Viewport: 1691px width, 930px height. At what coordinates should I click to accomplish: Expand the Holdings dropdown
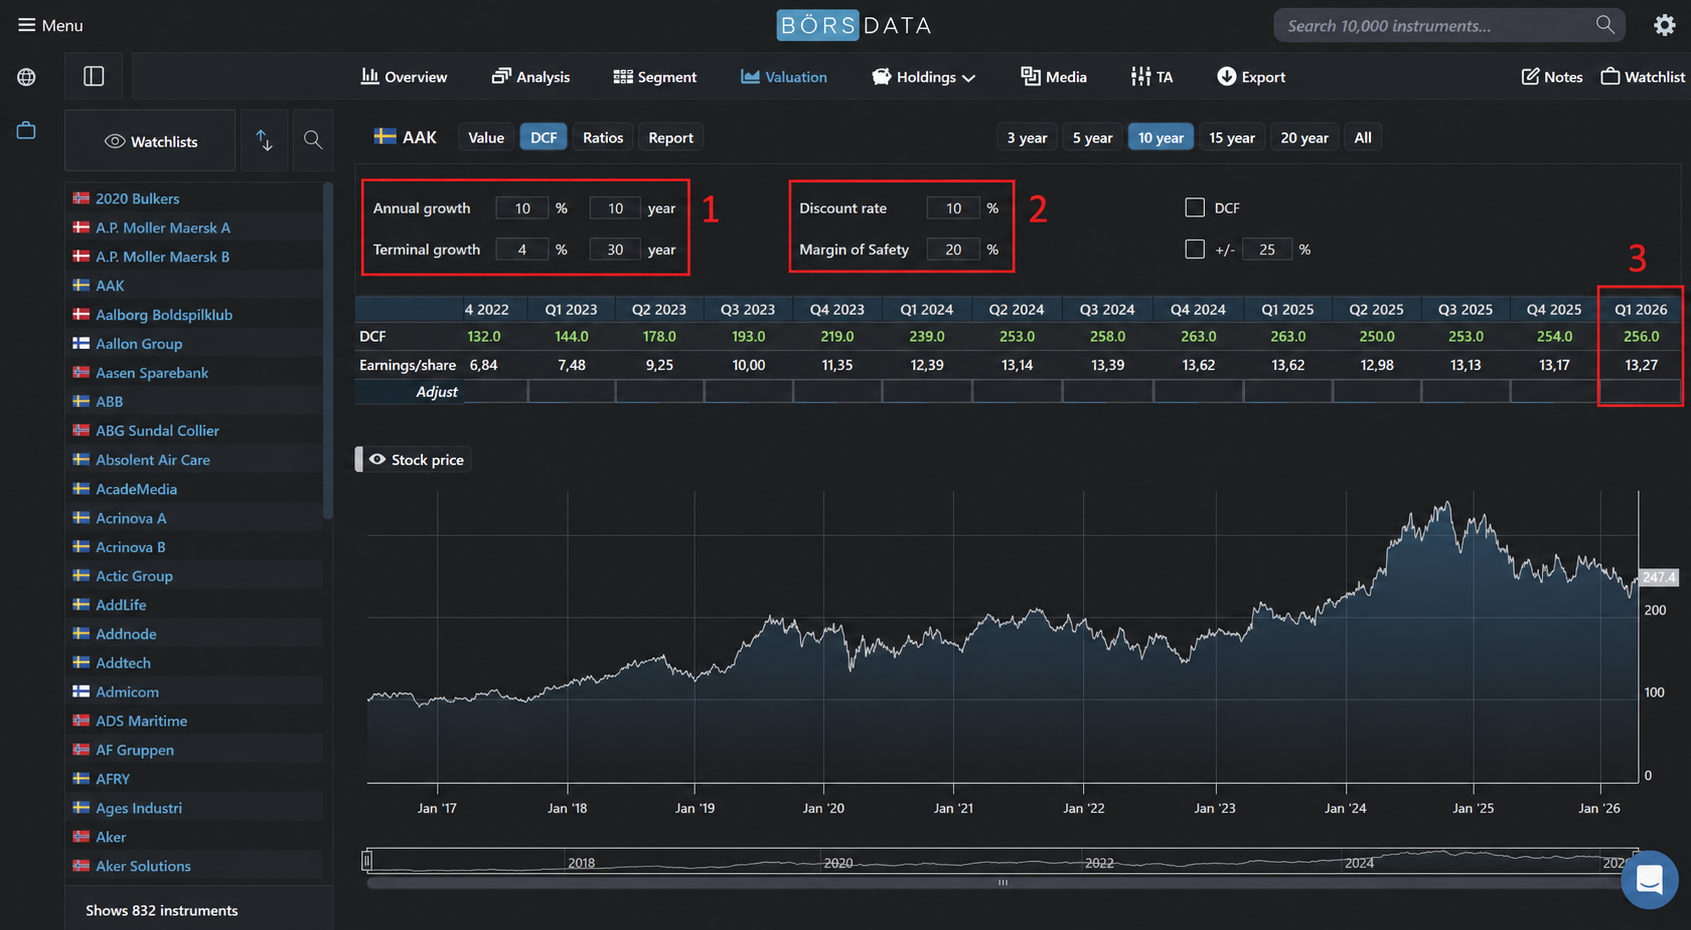click(924, 77)
